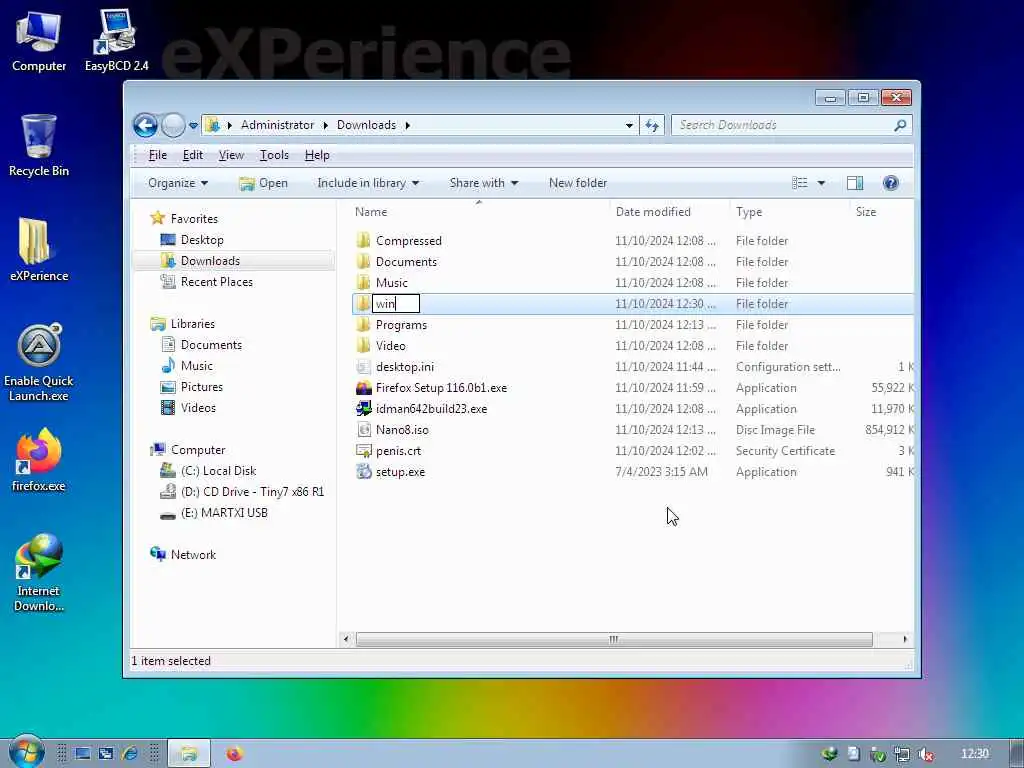Click the 12:30 taskbar clock
1024x768 pixels.
tap(975, 754)
